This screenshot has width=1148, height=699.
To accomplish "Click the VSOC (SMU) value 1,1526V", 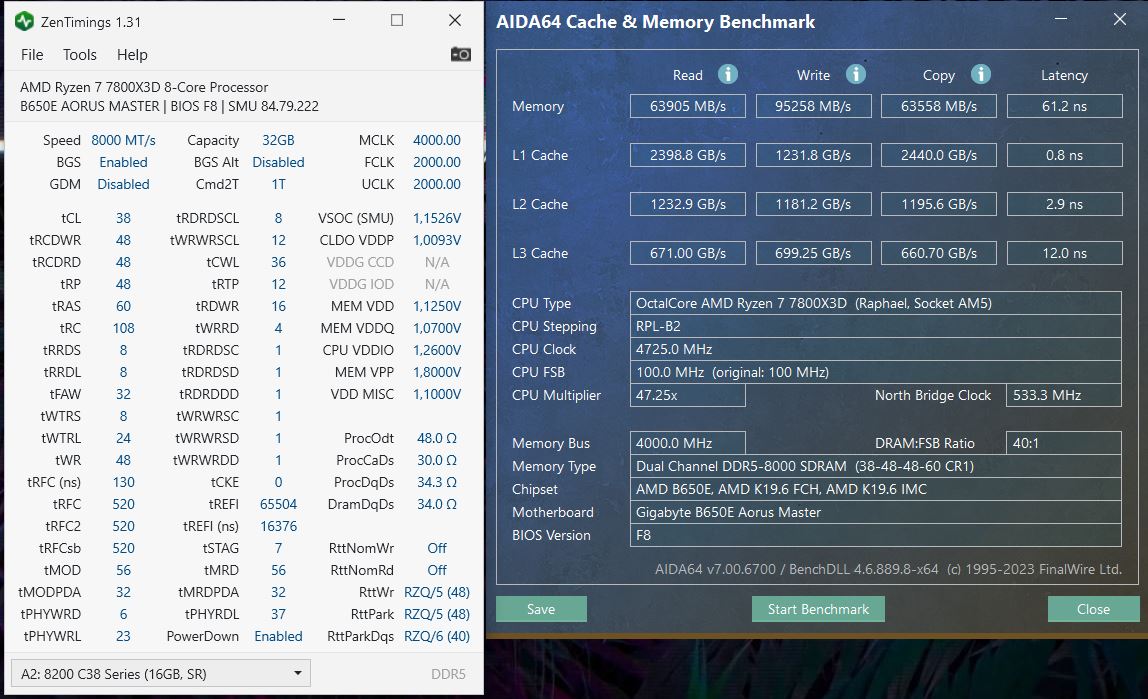I will click(437, 218).
